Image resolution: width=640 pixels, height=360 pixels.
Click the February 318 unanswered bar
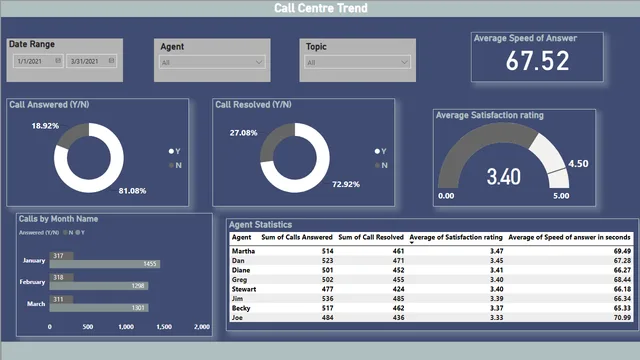[62, 278]
